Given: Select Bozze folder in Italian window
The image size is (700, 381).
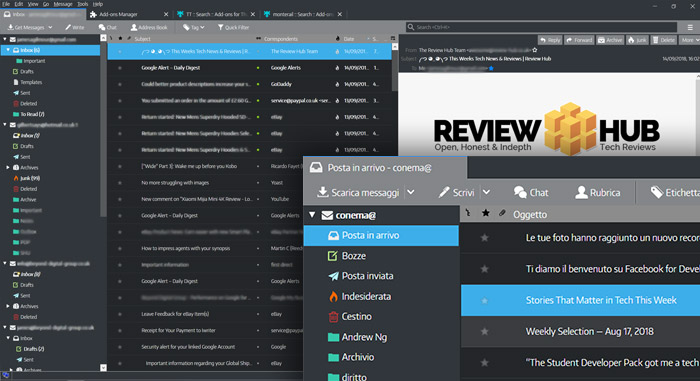Looking at the screenshot, I should click(x=346, y=256).
